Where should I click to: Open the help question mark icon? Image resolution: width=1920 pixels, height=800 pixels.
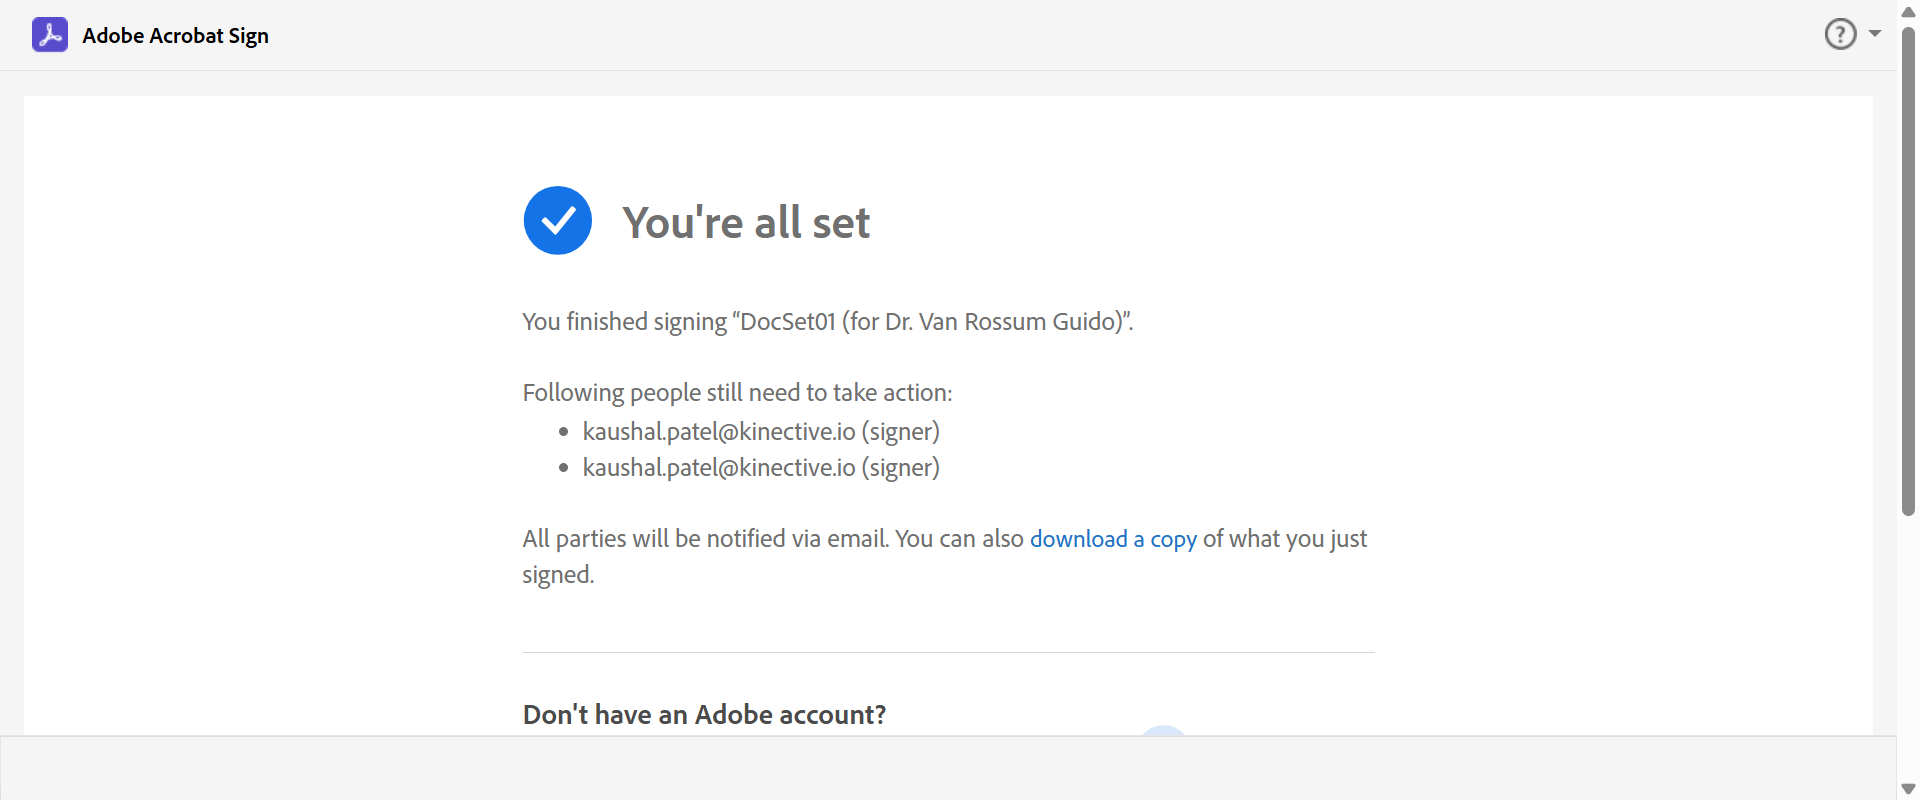point(1840,34)
